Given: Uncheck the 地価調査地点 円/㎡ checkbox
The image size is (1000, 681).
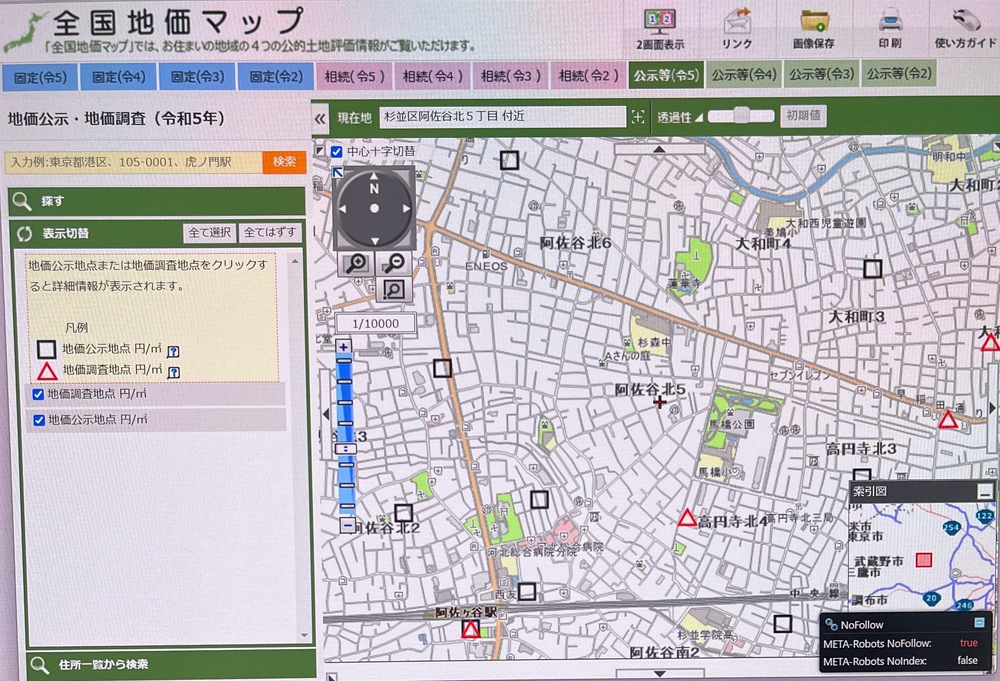Looking at the screenshot, I should [38, 394].
